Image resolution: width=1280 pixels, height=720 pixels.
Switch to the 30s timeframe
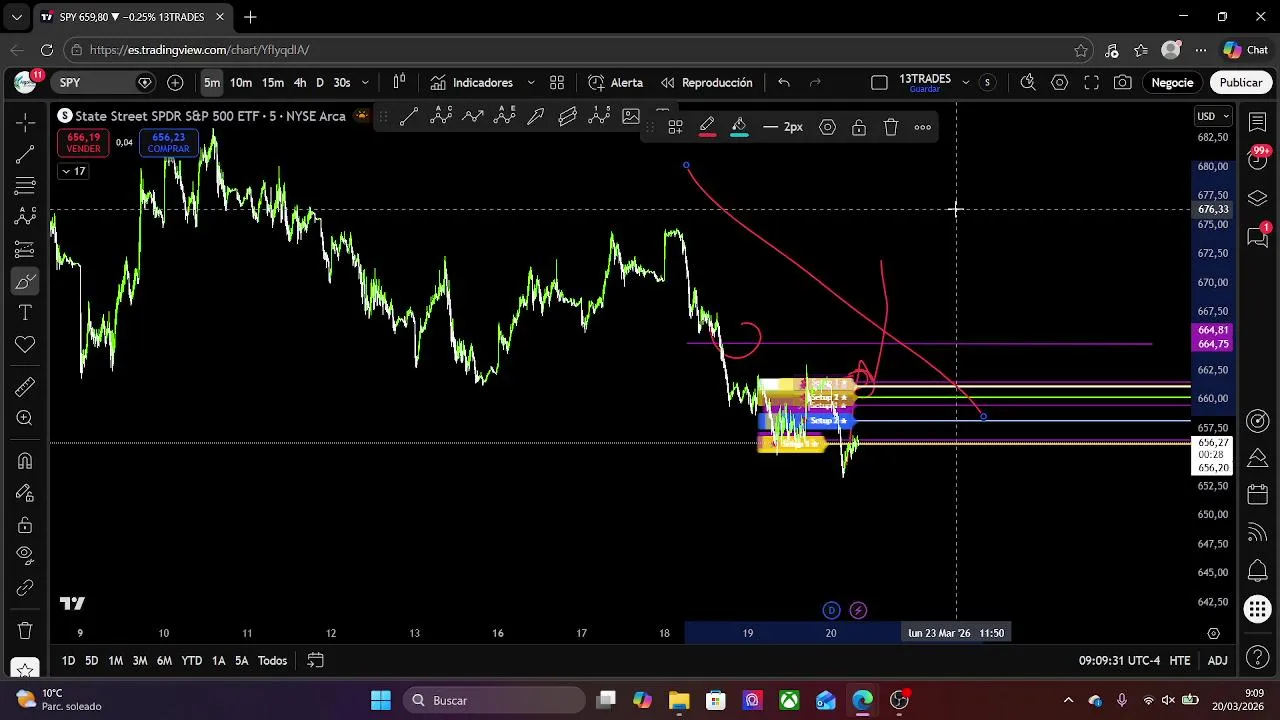(x=342, y=83)
